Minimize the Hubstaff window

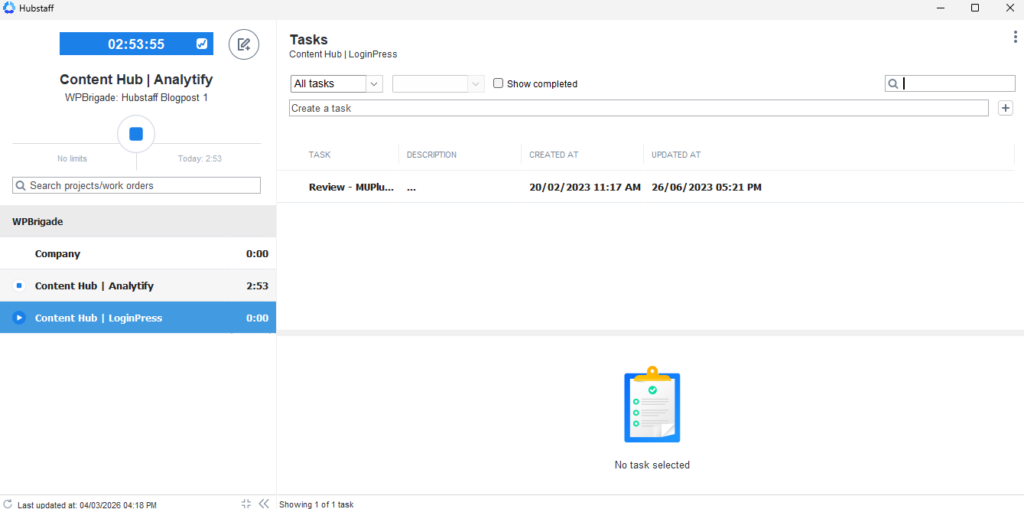[940, 8]
